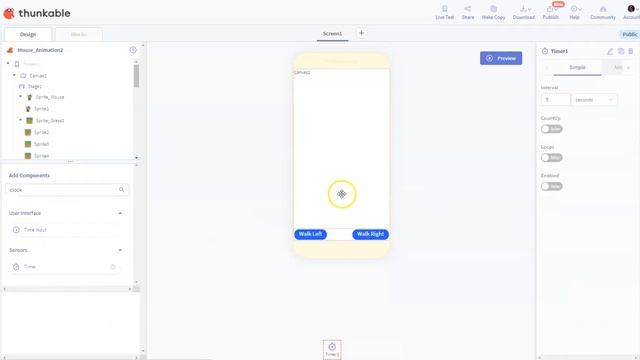Click the Mouse_Animation2 project icon
The image size is (640, 360).
point(10,50)
